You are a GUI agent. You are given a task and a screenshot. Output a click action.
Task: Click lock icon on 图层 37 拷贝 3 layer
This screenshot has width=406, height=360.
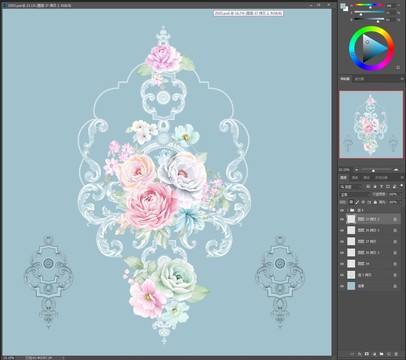395,219
